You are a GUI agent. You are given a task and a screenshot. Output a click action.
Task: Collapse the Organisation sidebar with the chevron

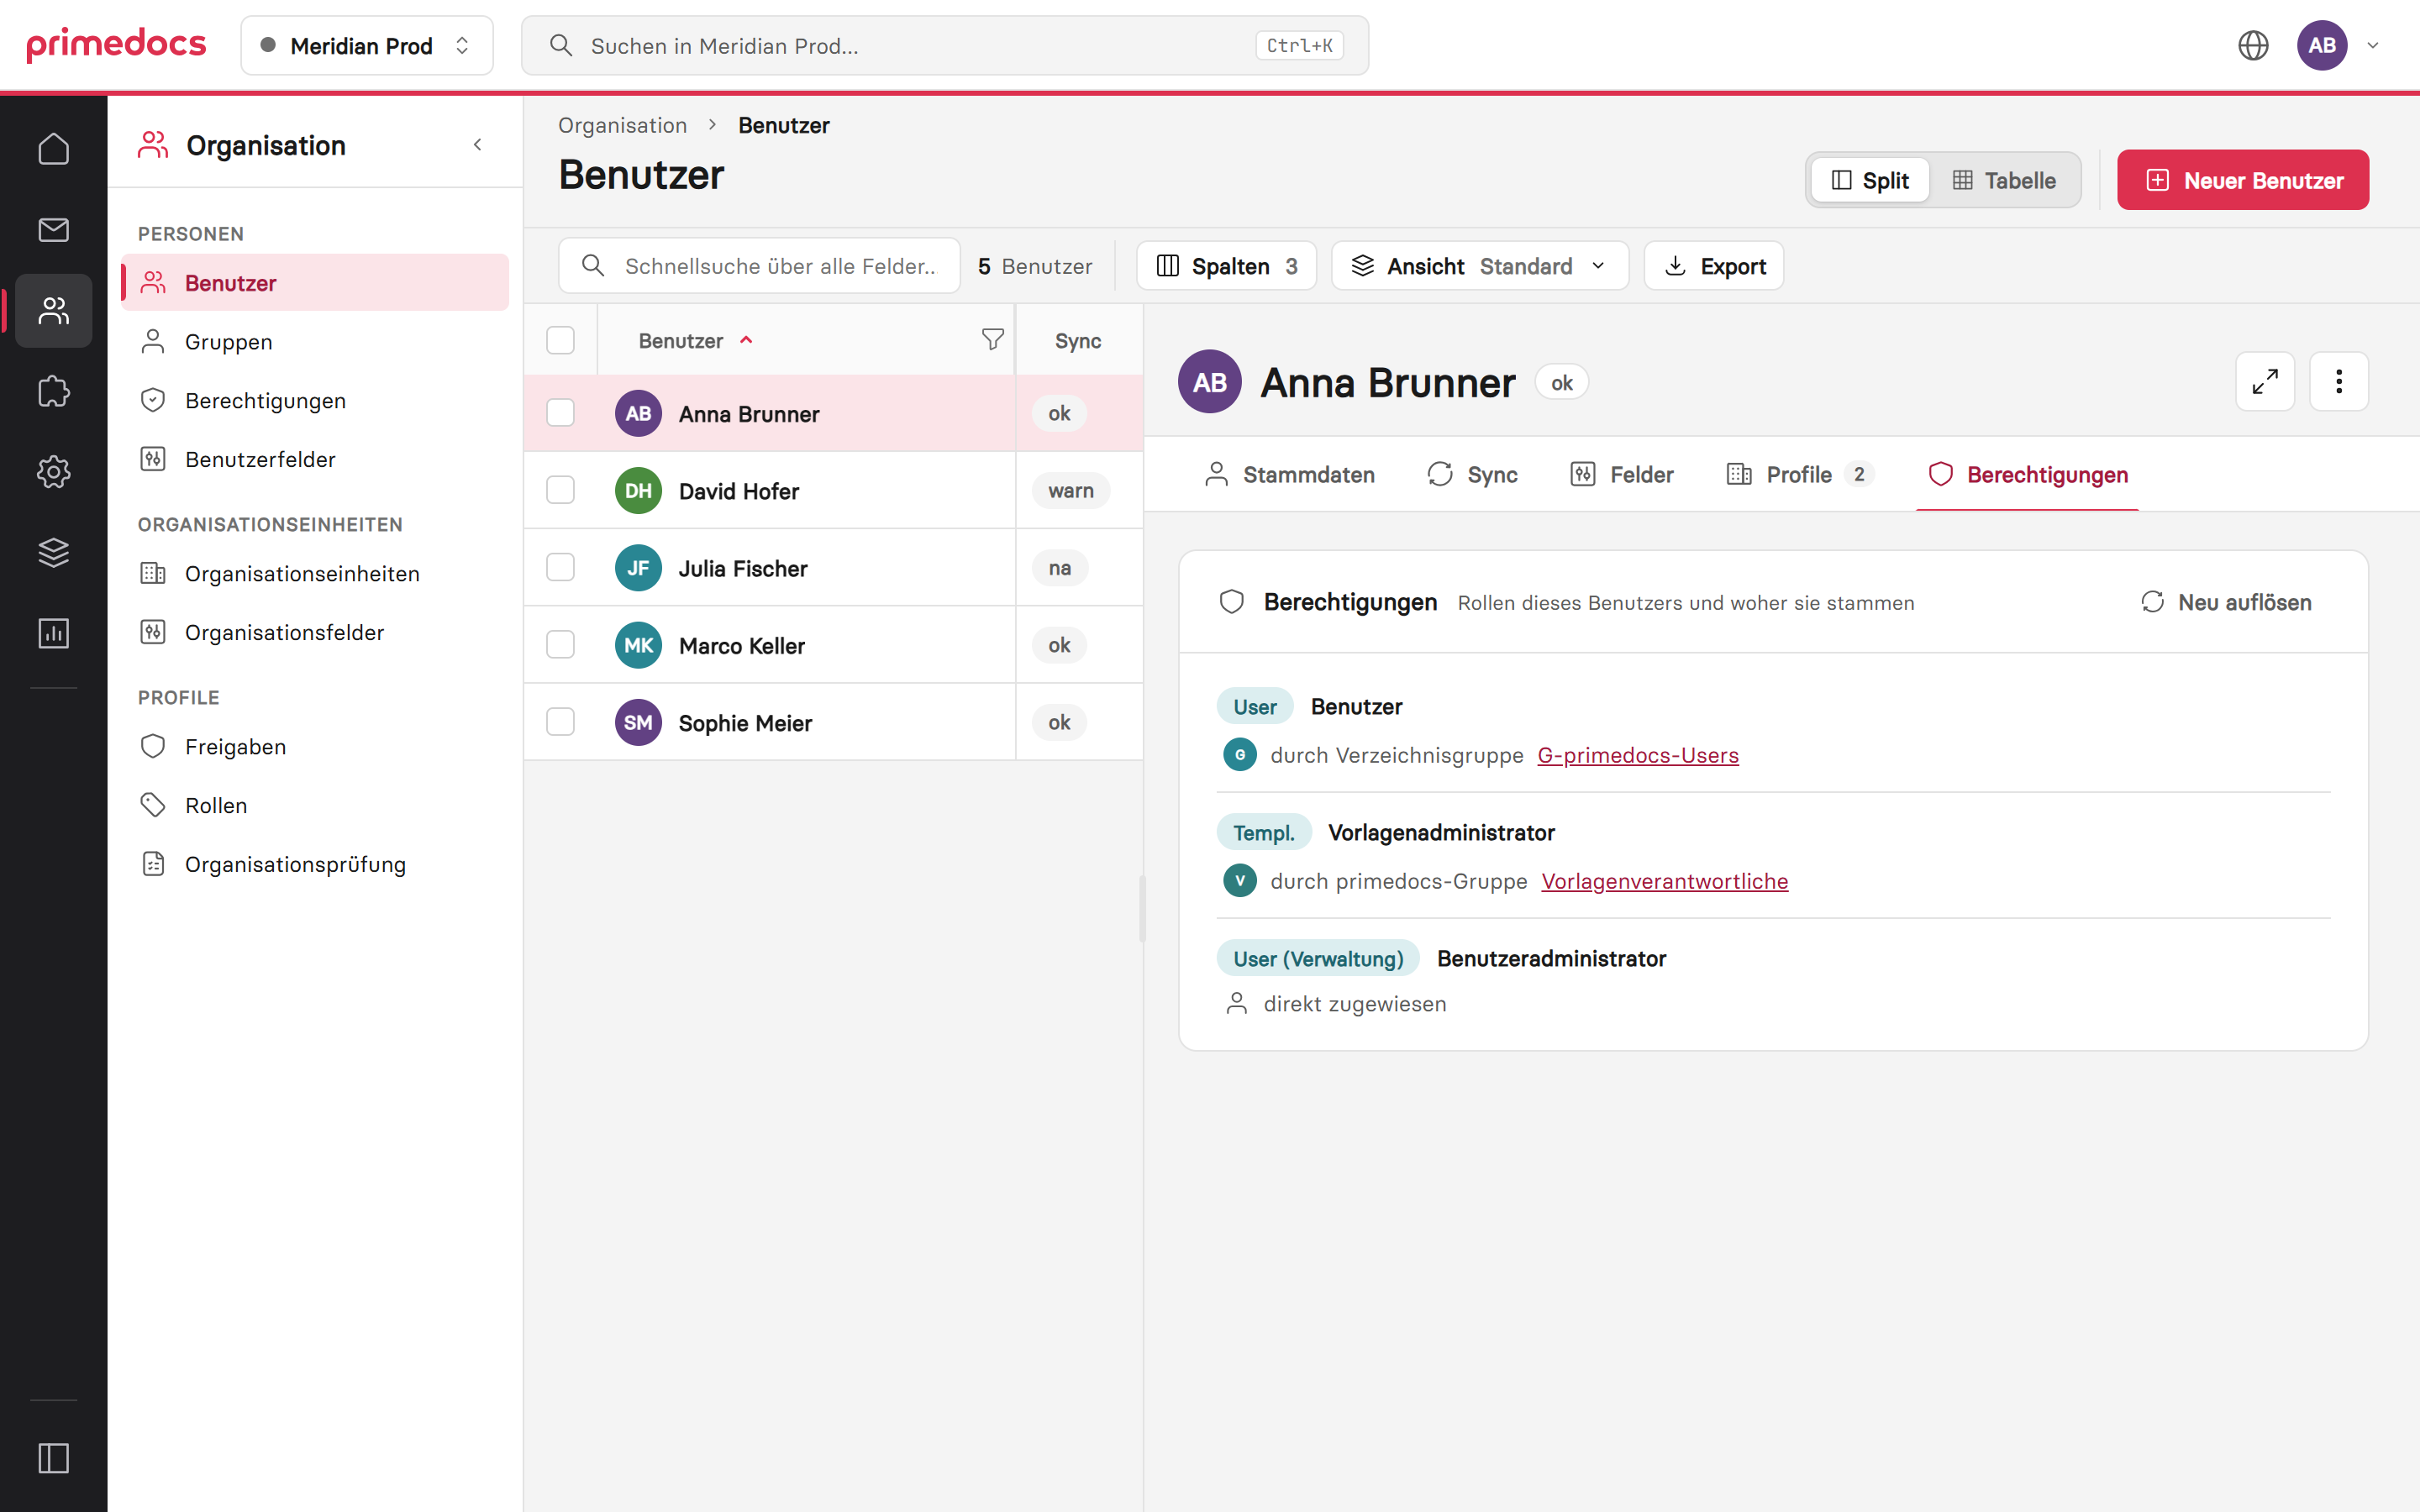click(478, 145)
